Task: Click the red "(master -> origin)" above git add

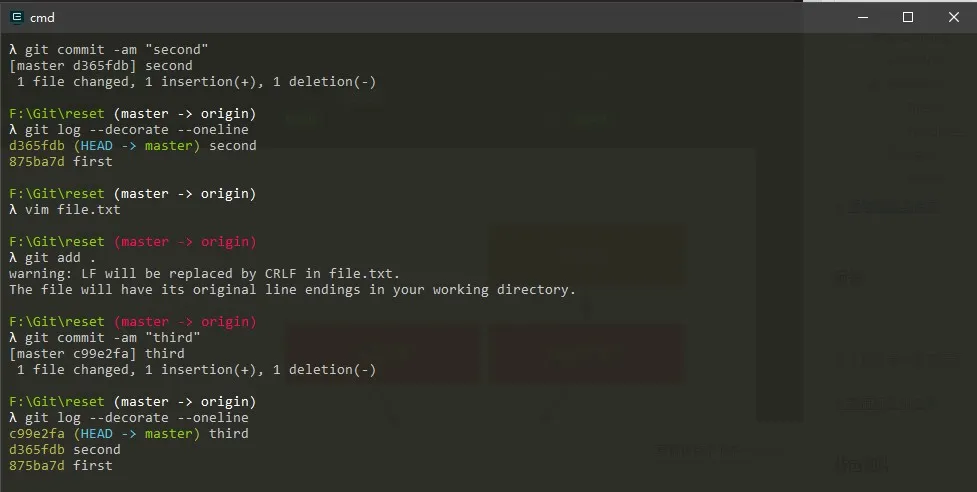Action: 185,242
